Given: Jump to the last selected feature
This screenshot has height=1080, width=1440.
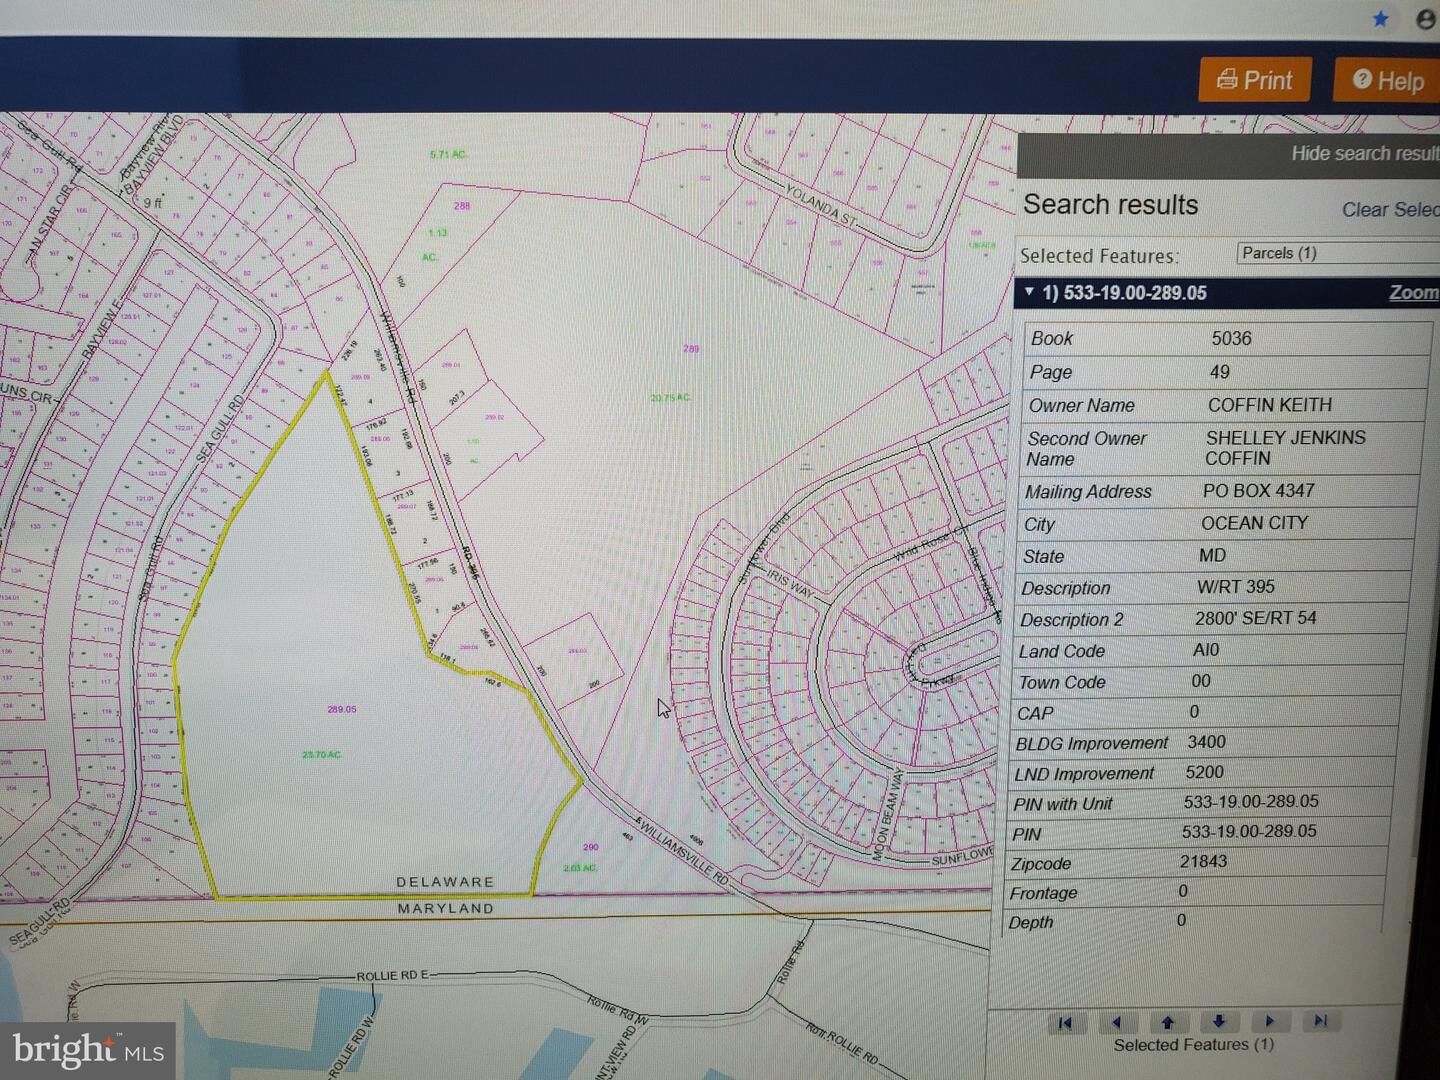Looking at the screenshot, I should 1320,1020.
